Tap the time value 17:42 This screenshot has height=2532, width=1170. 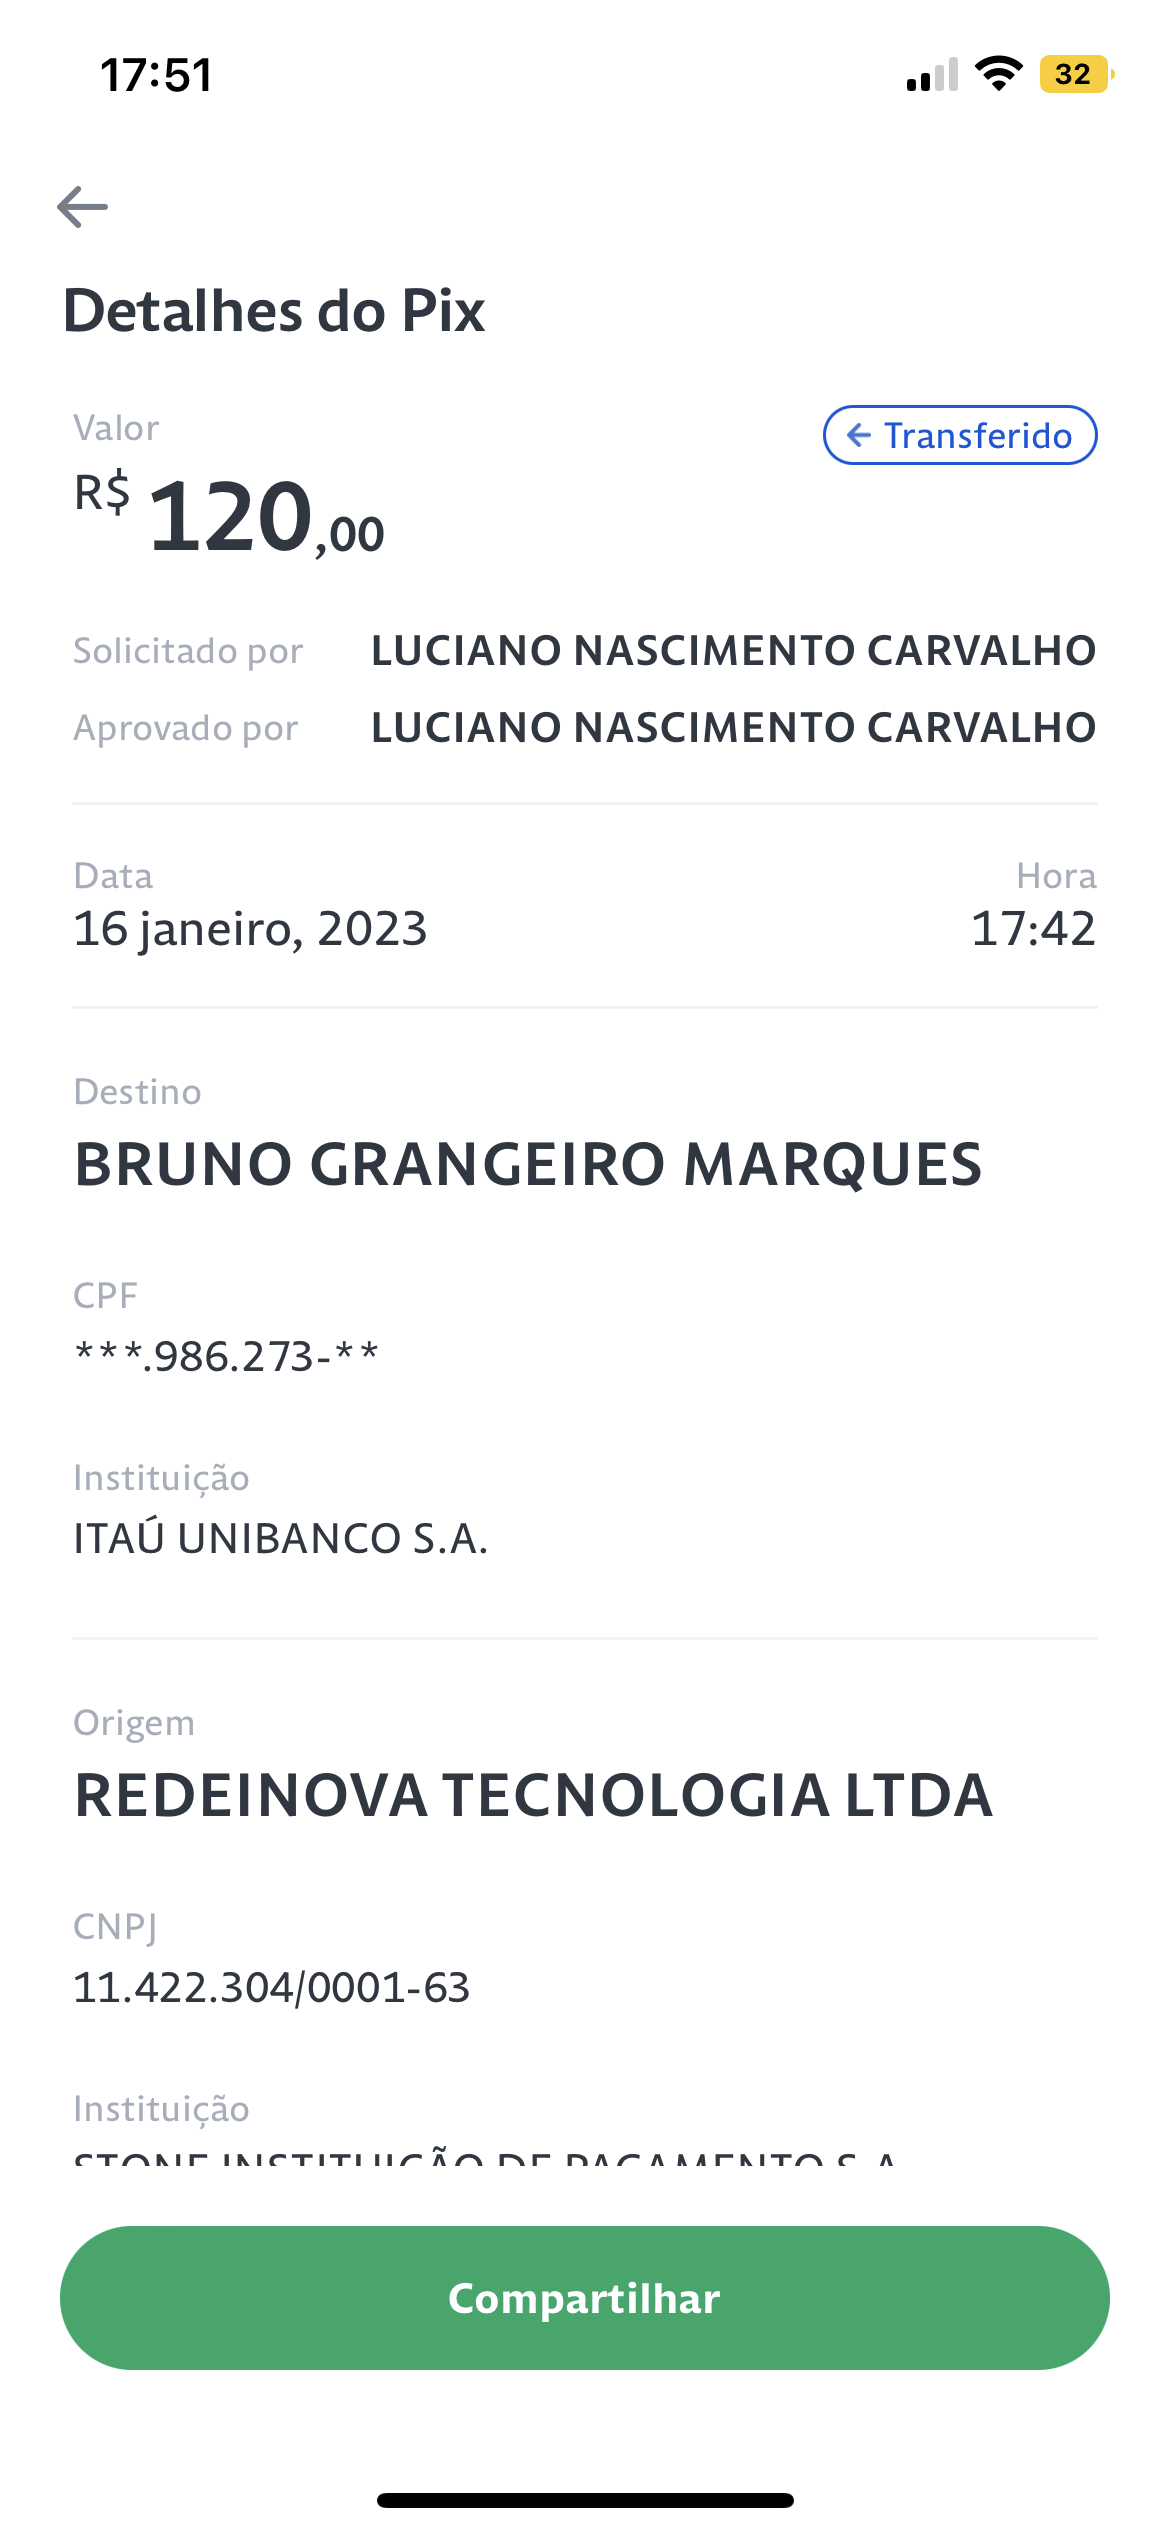[1034, 929]
